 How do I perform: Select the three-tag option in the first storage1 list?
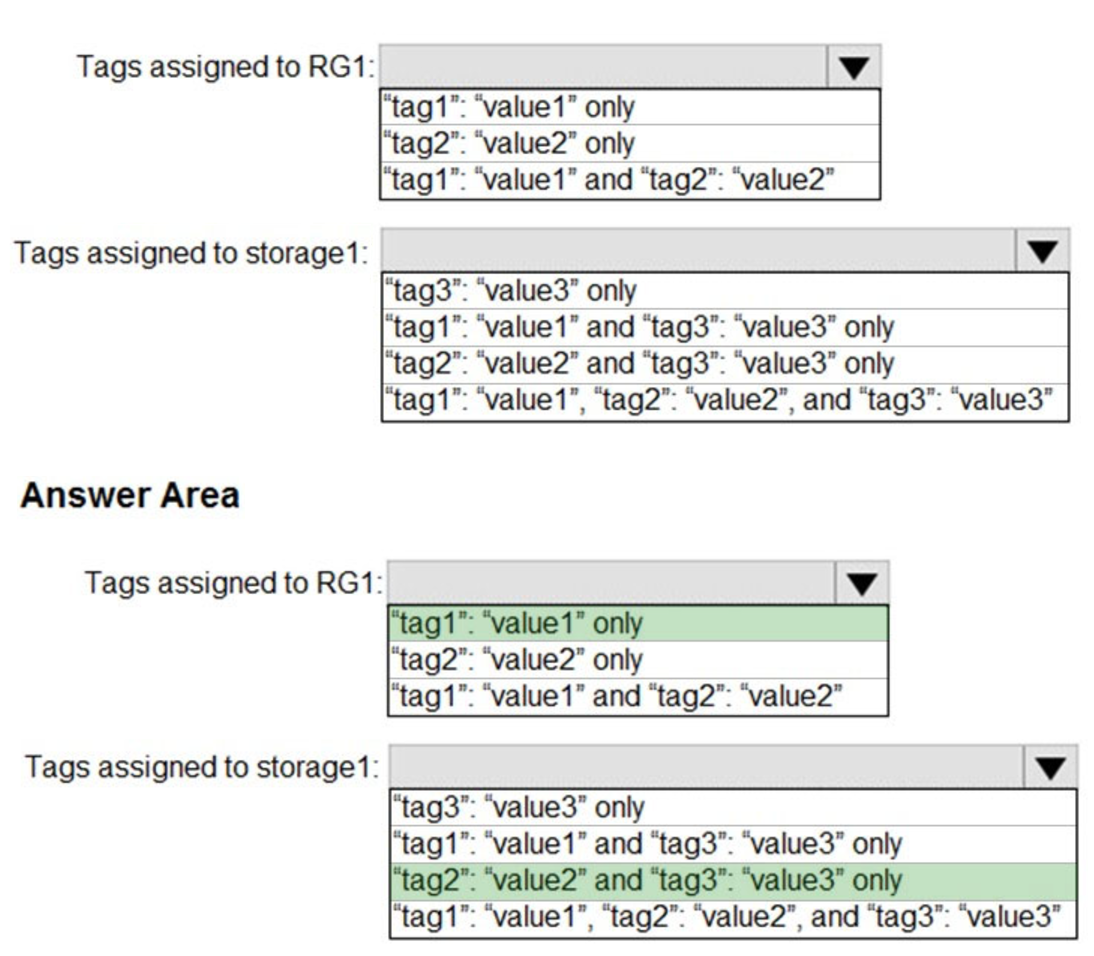(725, 400)
